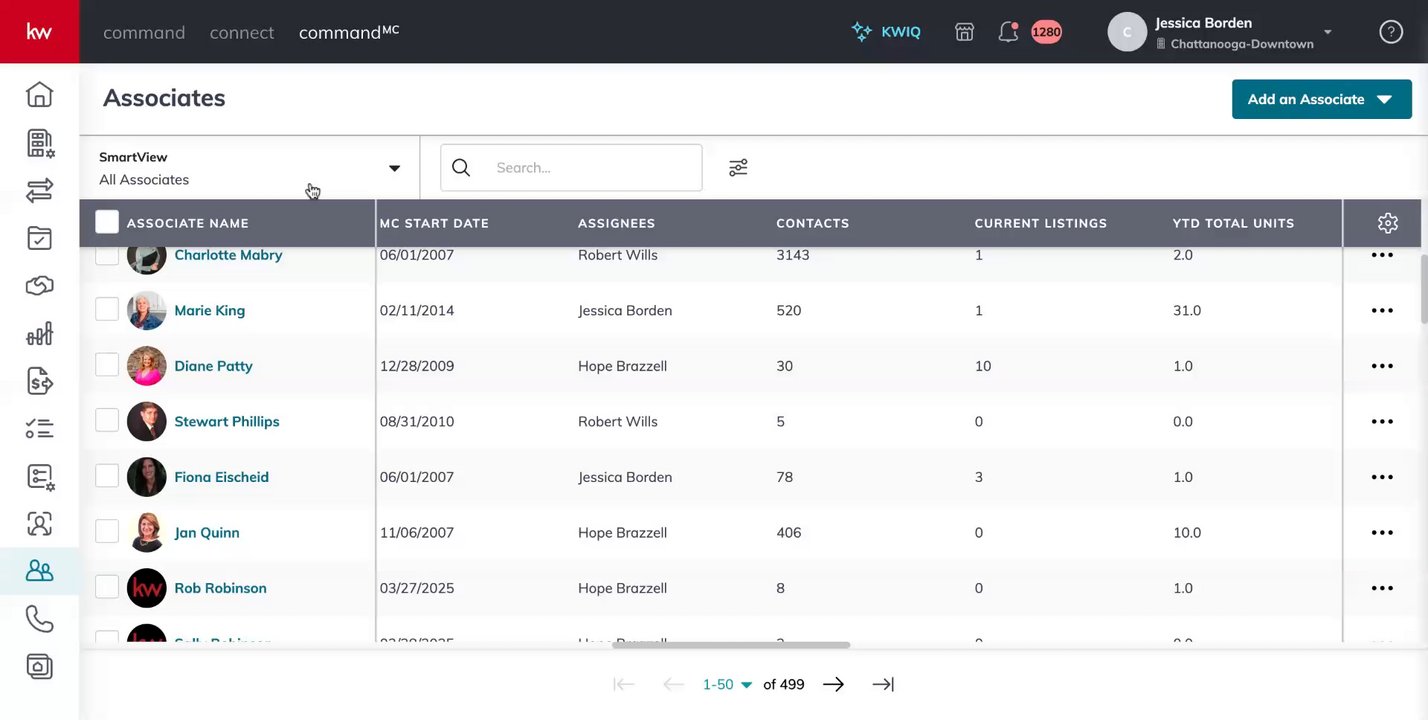Open the folder checkmark sidebar icon
This screenshot has width=1428, height=720.
39,238
